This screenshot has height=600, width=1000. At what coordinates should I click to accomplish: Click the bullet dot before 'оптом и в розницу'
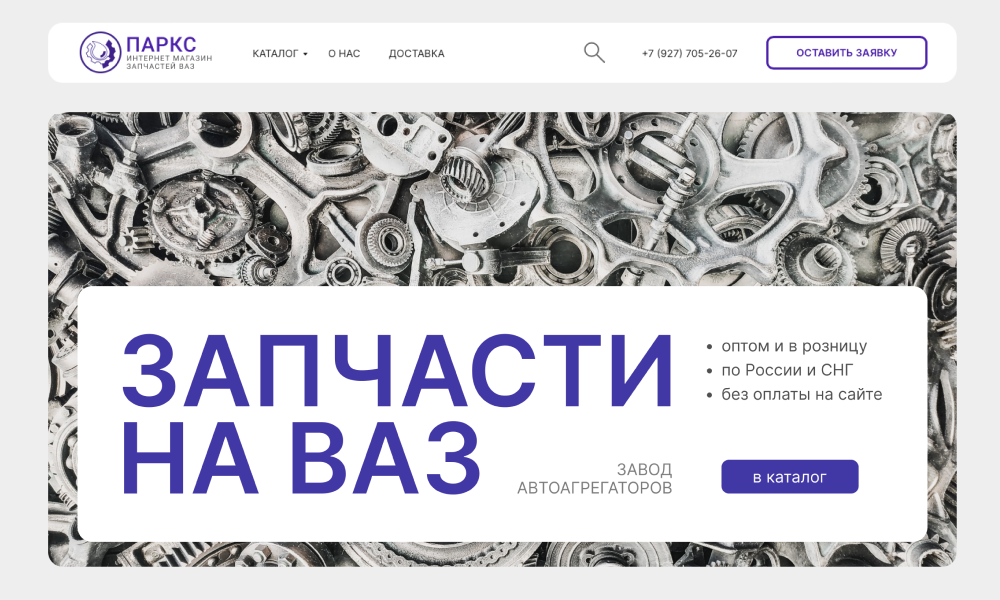[x=710, y=348]
